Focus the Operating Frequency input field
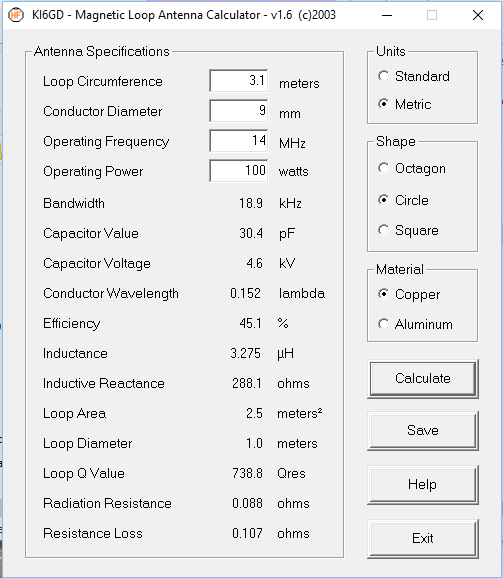503x578 pixels. [239, 140]
